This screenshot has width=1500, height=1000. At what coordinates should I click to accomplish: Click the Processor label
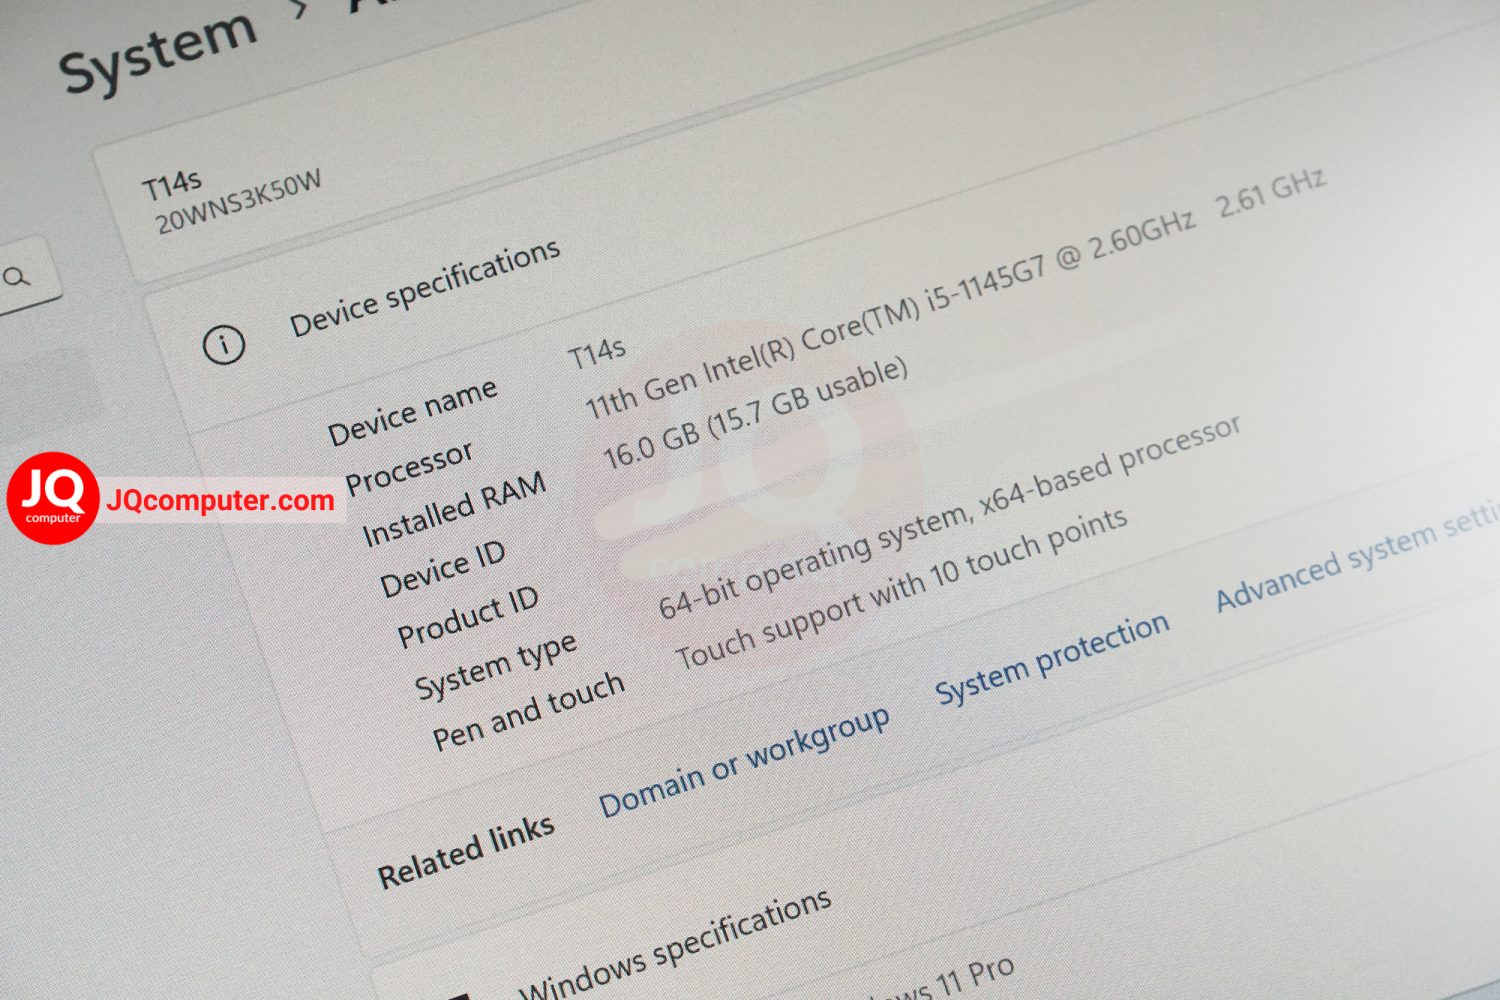click(408, 468)
